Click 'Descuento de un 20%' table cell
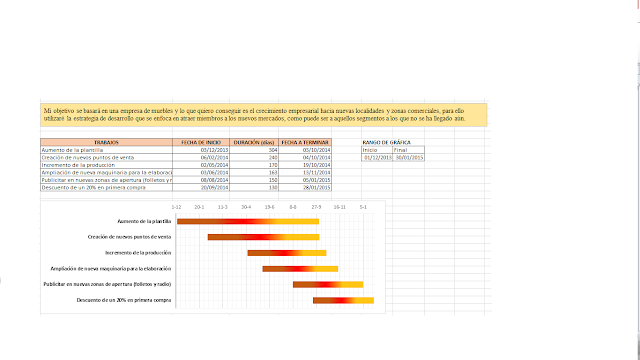 pyautogui.click(x=106, y=187)
